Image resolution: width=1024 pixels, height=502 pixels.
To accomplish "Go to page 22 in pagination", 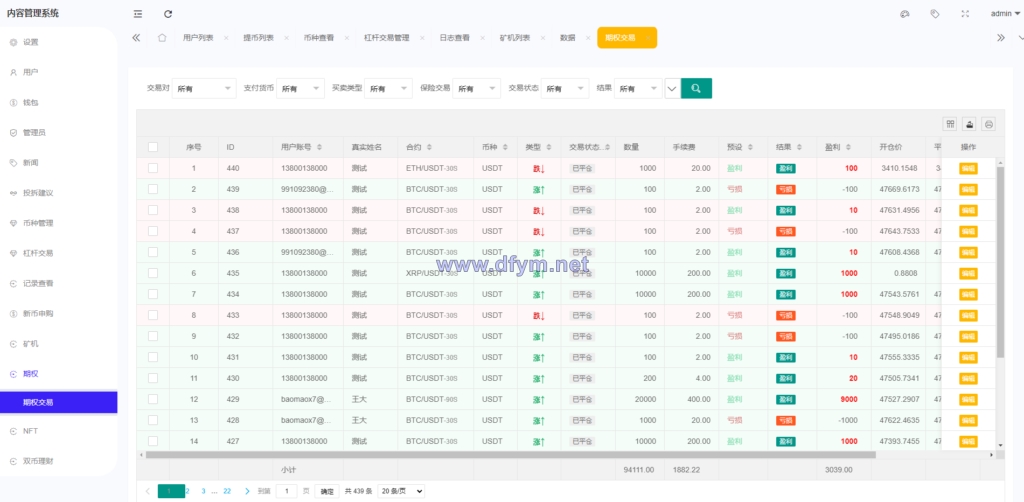I will (x=227, y=491).
